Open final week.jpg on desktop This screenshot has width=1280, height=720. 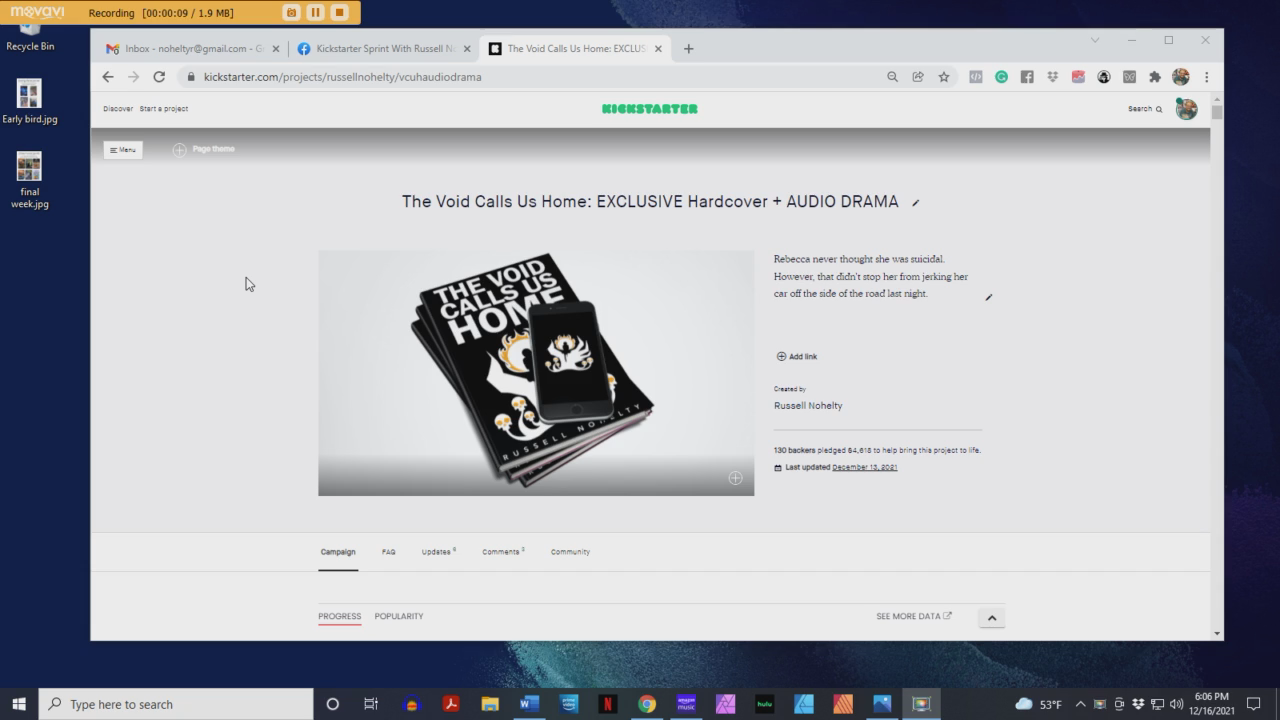tap(29, 180)
